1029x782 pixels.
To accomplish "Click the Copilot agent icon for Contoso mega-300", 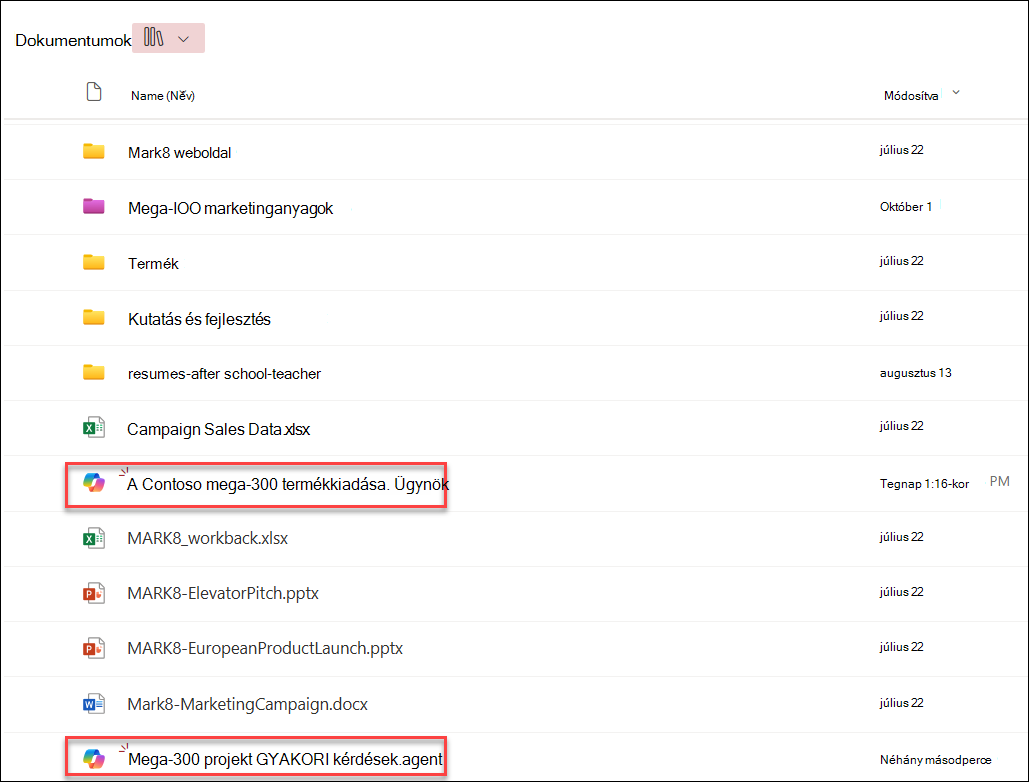I will click(x=94, y=483).
